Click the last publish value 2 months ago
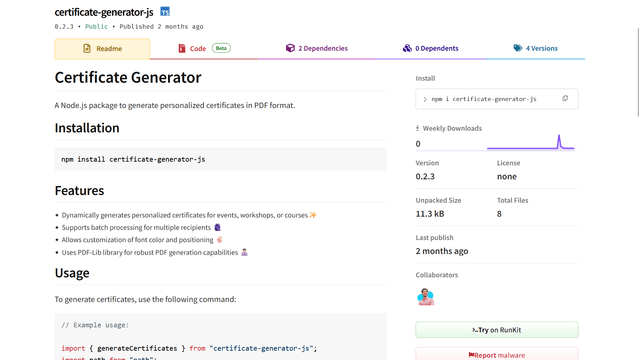640x360 pixels. 442,251
